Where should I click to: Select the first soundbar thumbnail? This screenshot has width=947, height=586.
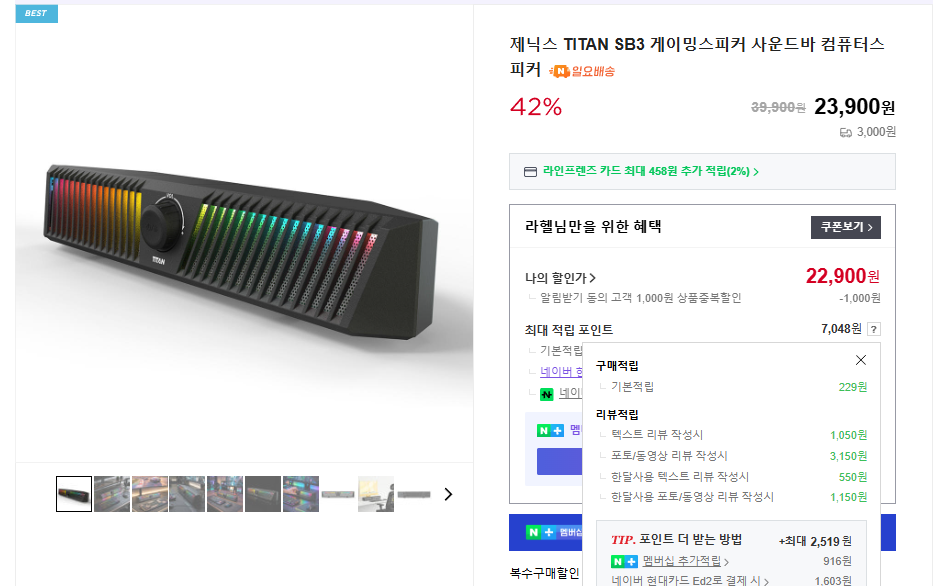(x=74, y=494)
